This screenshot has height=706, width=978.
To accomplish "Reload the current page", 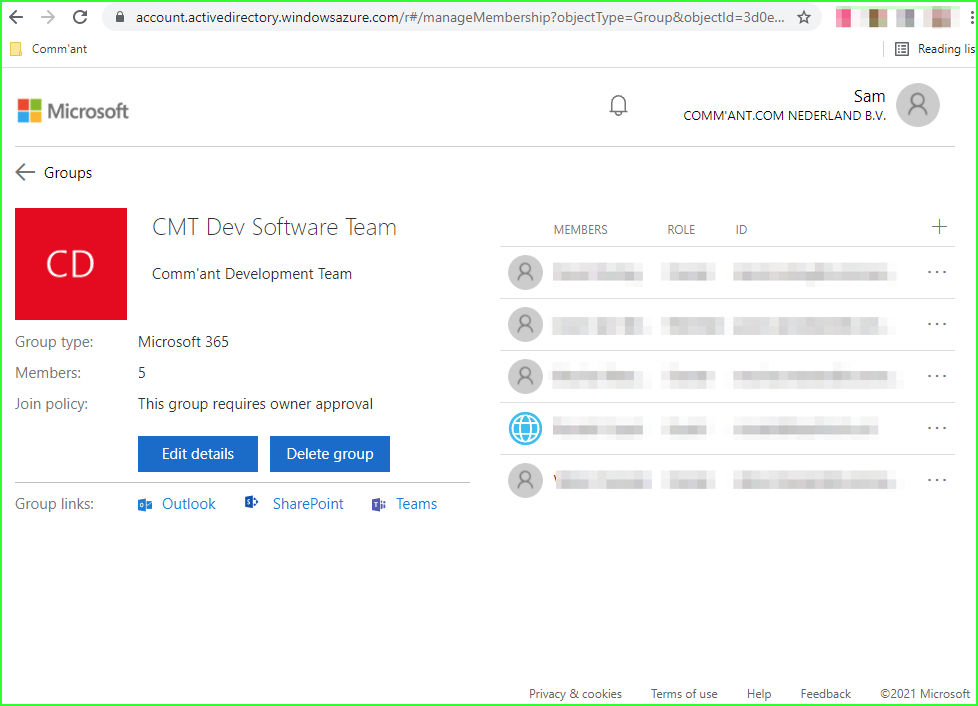I will pos(80,17).
